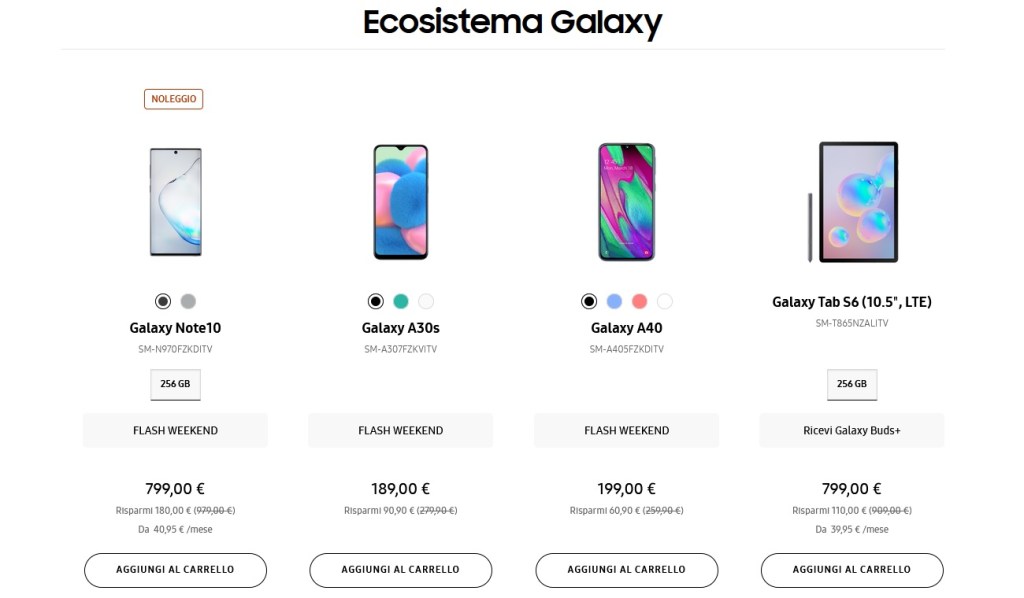The image size is (1024, 598).
Task: Select black color swatch for Galaxy A40
Action: pos(589,301)
